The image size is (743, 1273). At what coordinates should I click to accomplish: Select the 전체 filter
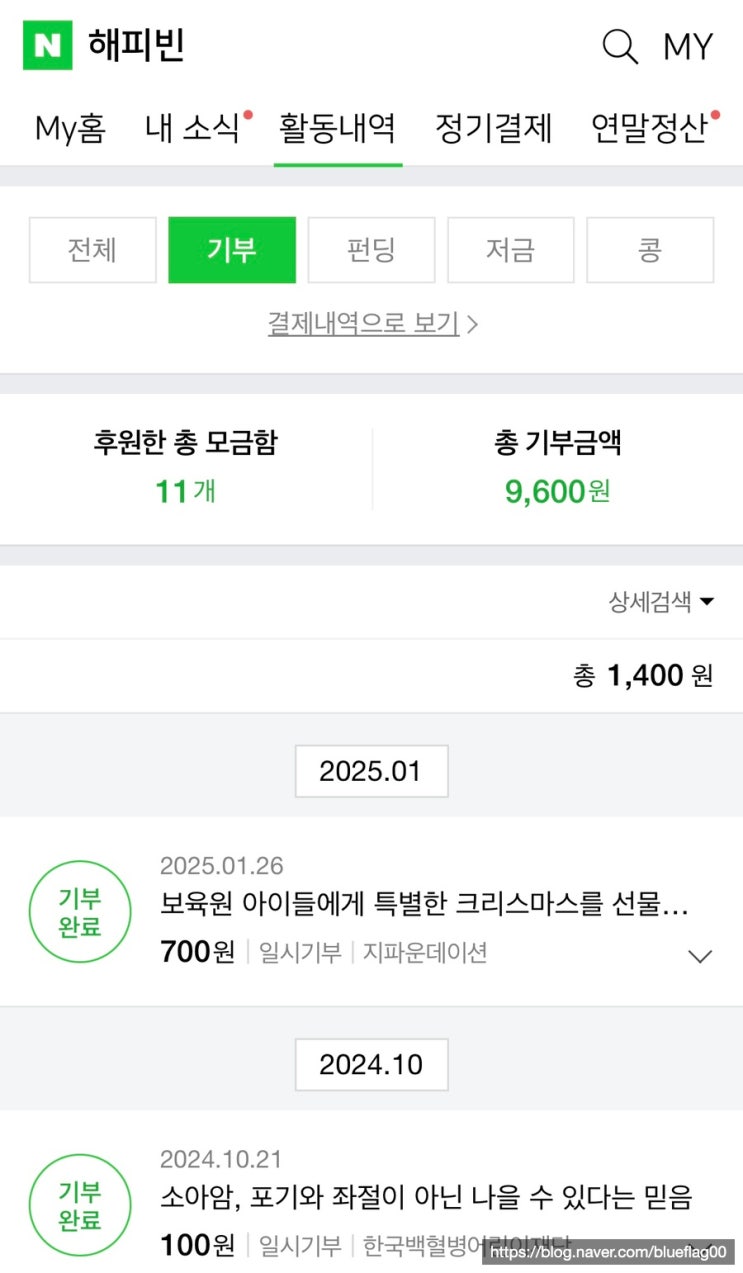point(93,250)
